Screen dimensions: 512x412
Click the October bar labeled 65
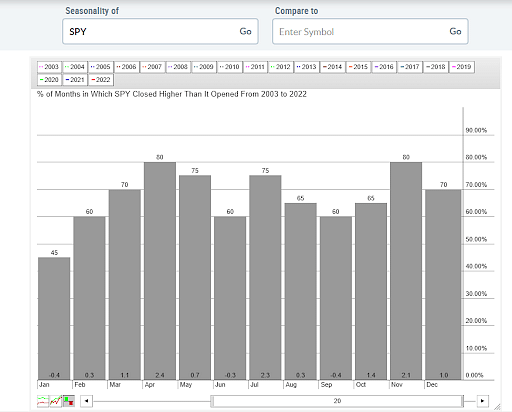click(x=371, y=291)
